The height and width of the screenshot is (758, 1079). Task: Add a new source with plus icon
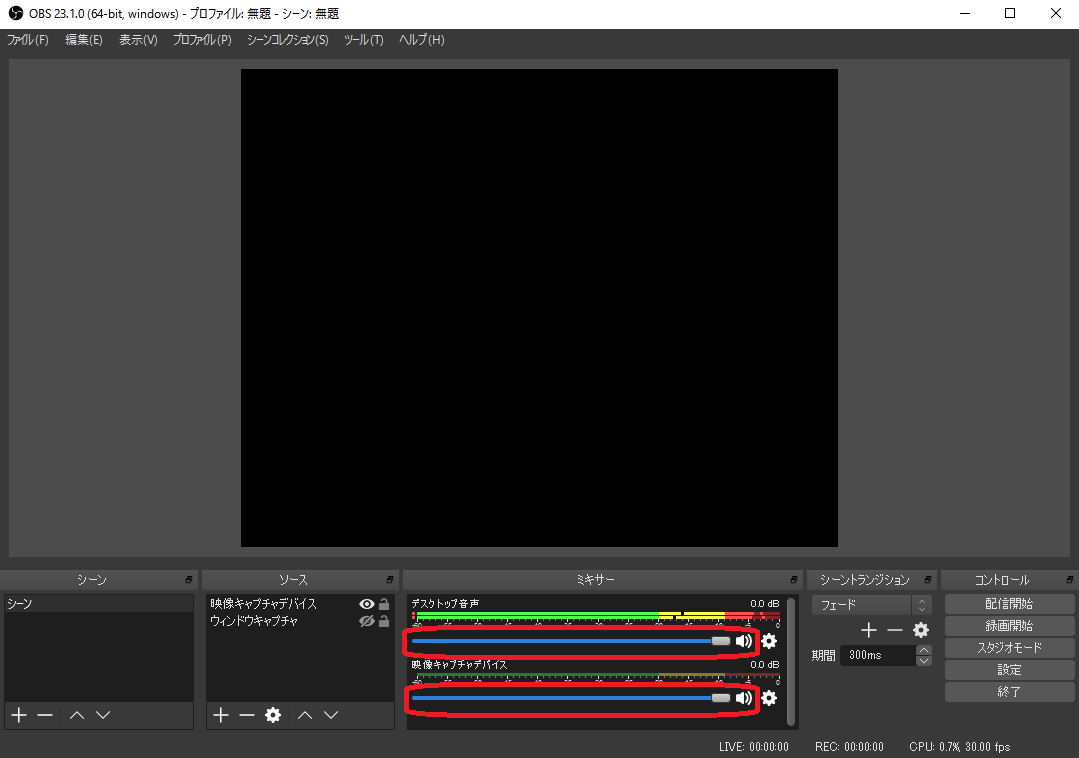pyautogui.click(x=221, y=715)
